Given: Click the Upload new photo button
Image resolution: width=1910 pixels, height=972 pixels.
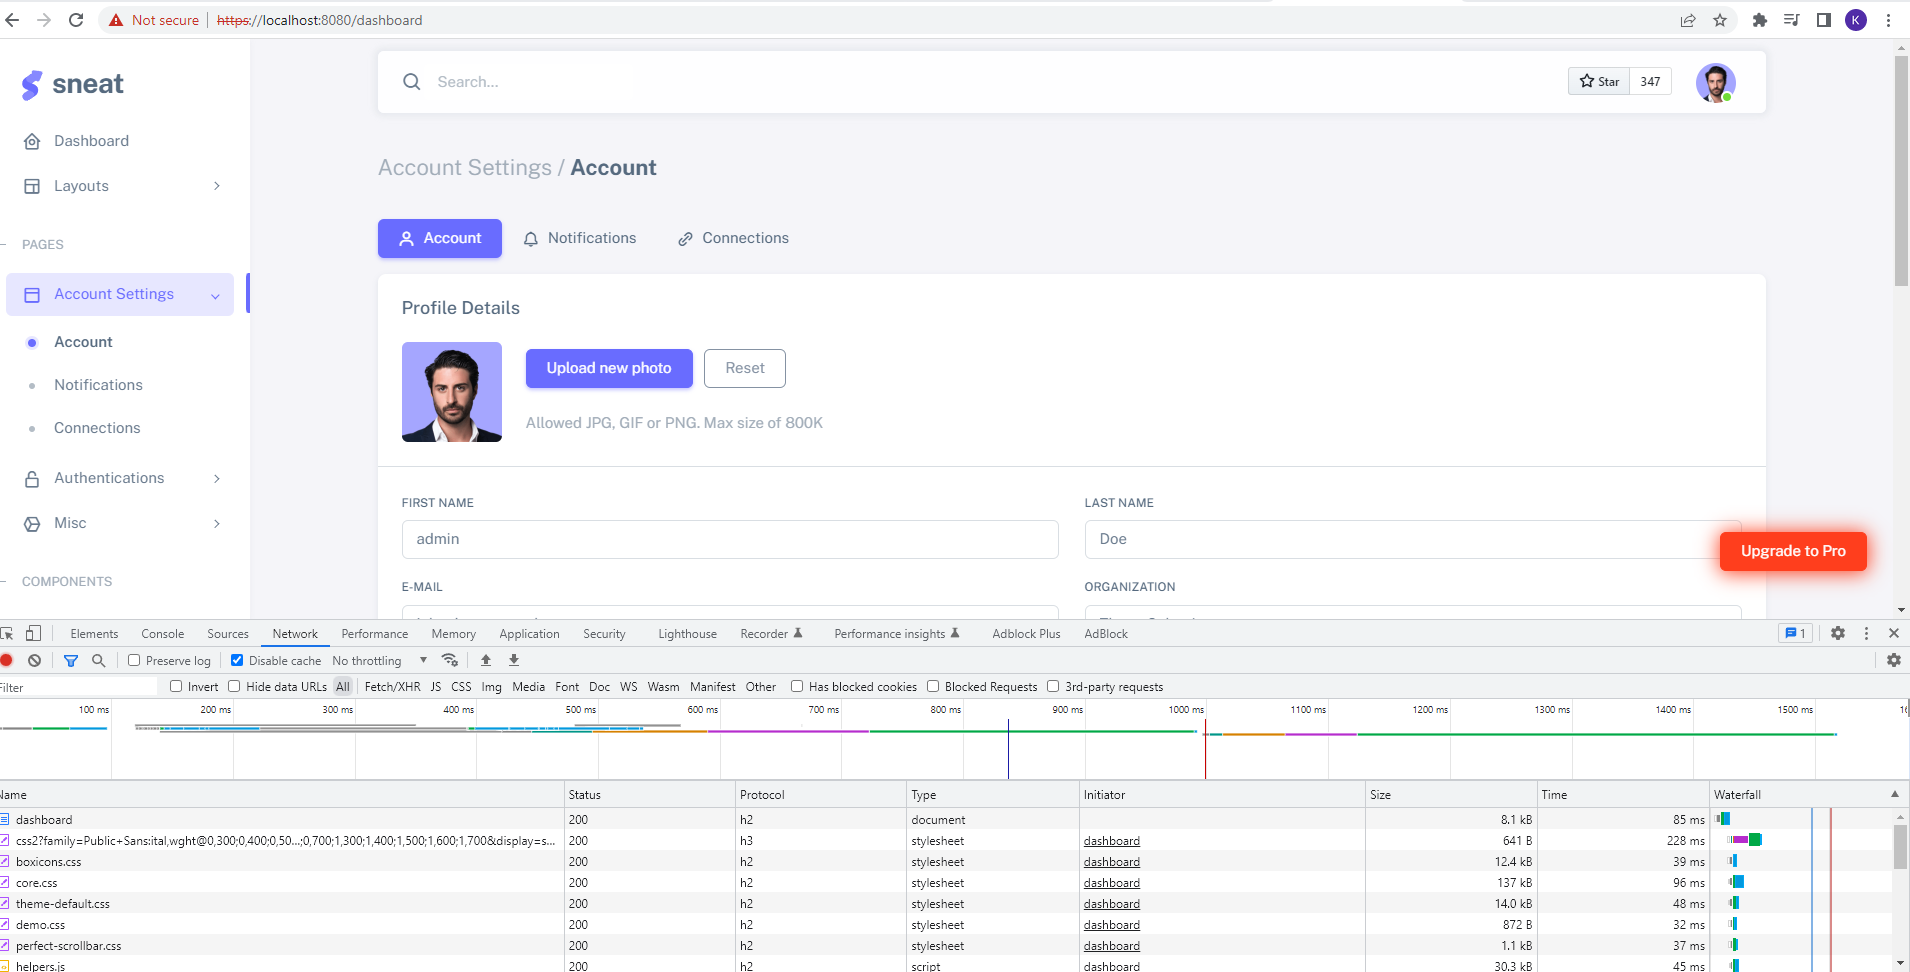Looking at the screenshot, I should point(608,368).
